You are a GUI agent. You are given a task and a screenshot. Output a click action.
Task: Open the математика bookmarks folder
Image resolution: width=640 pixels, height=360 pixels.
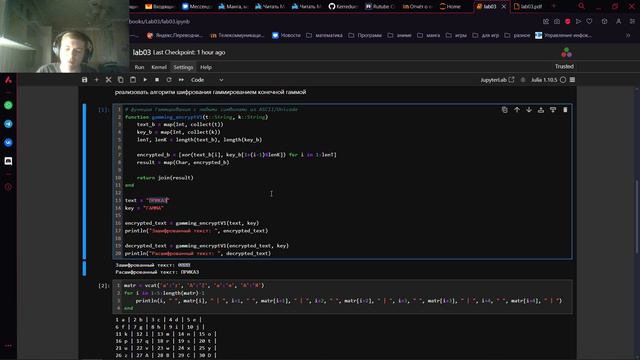coord(324,36)
